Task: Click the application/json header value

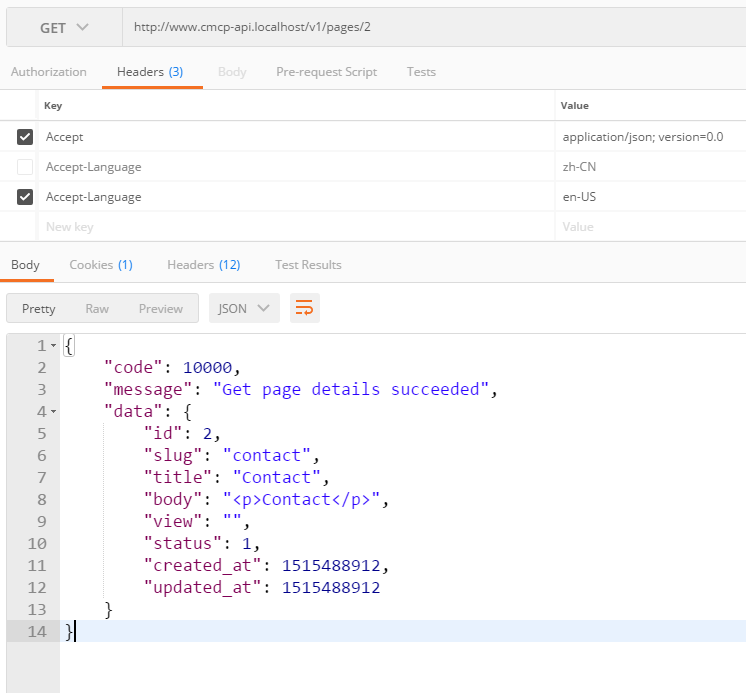Action: tap(642, 137)
